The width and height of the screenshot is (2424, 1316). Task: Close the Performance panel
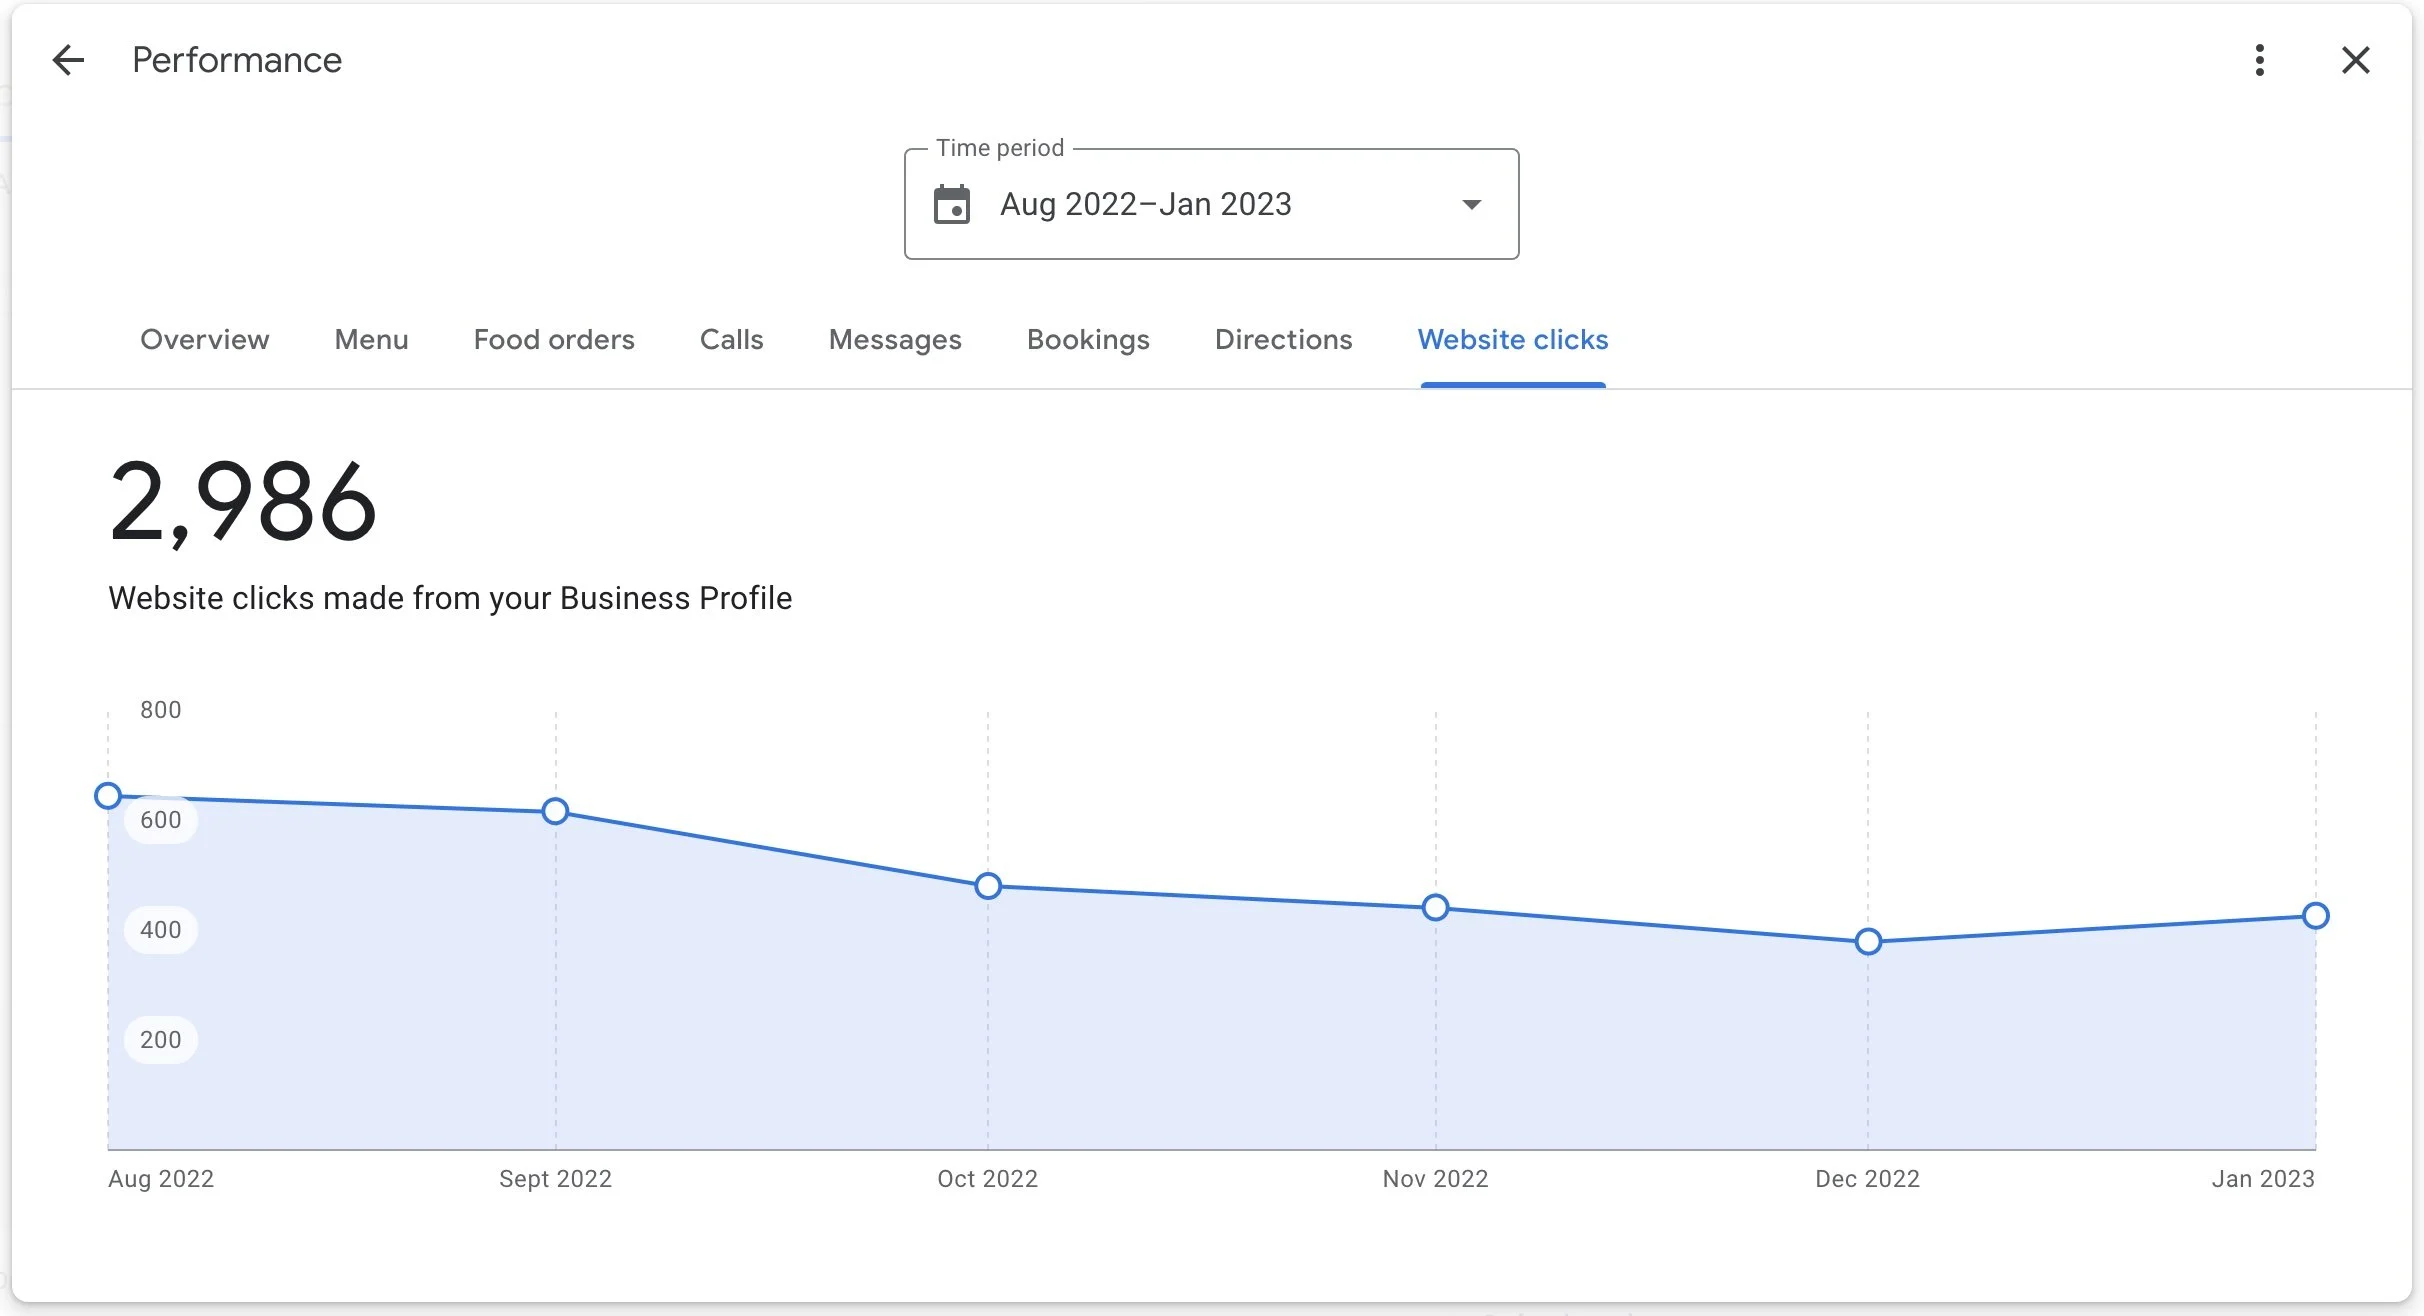[2355, 60]
